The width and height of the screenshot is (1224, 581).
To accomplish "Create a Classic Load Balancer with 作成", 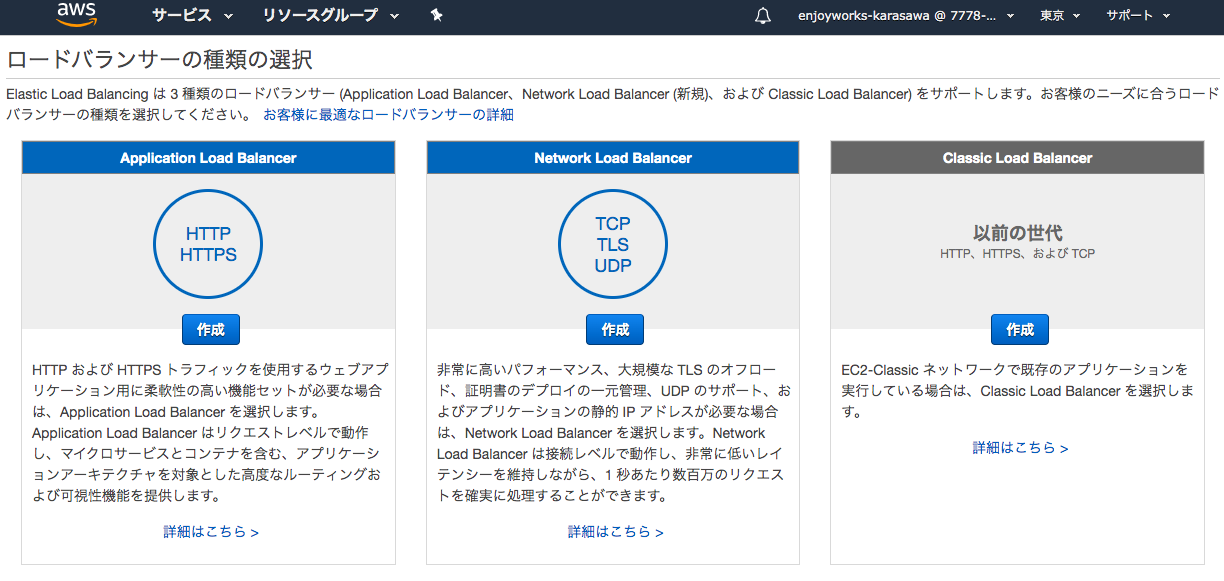I will [x=1020, y=329].
